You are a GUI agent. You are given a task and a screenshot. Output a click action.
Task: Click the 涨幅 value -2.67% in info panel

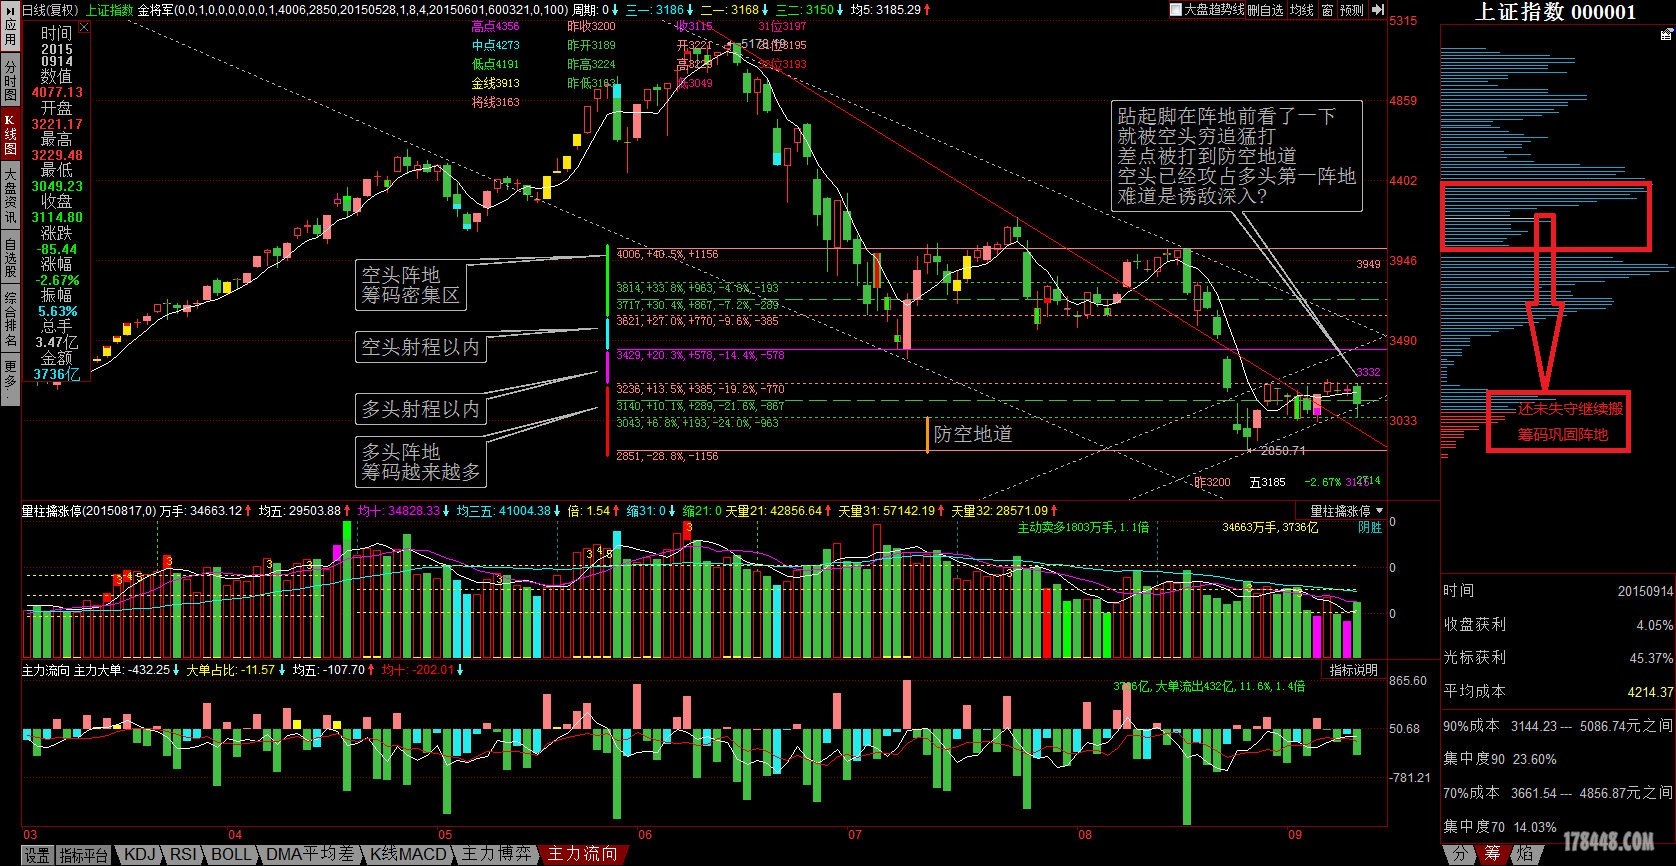[56, 280]
